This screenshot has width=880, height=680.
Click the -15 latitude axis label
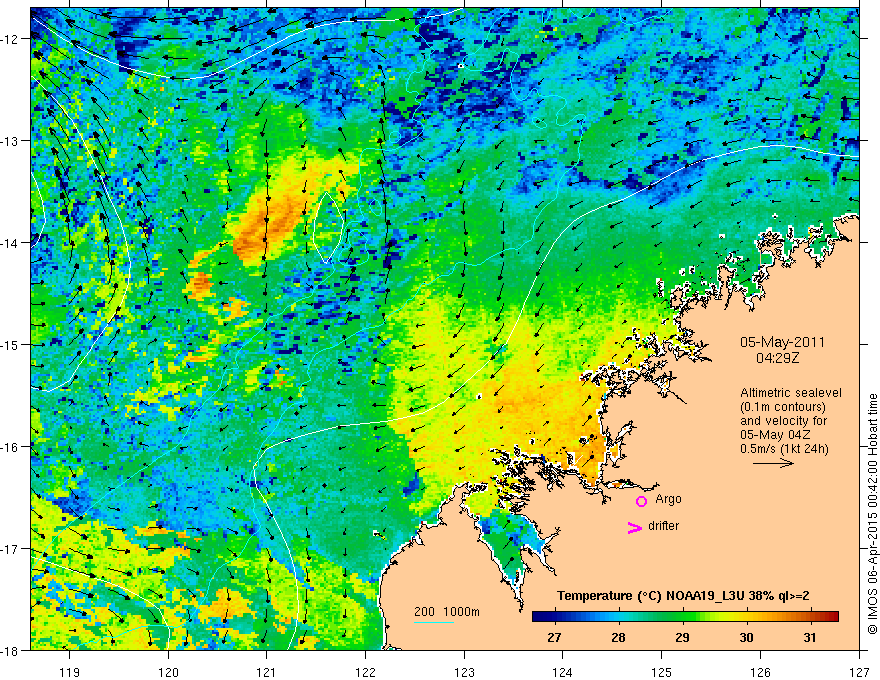click(x=11, y=345)
